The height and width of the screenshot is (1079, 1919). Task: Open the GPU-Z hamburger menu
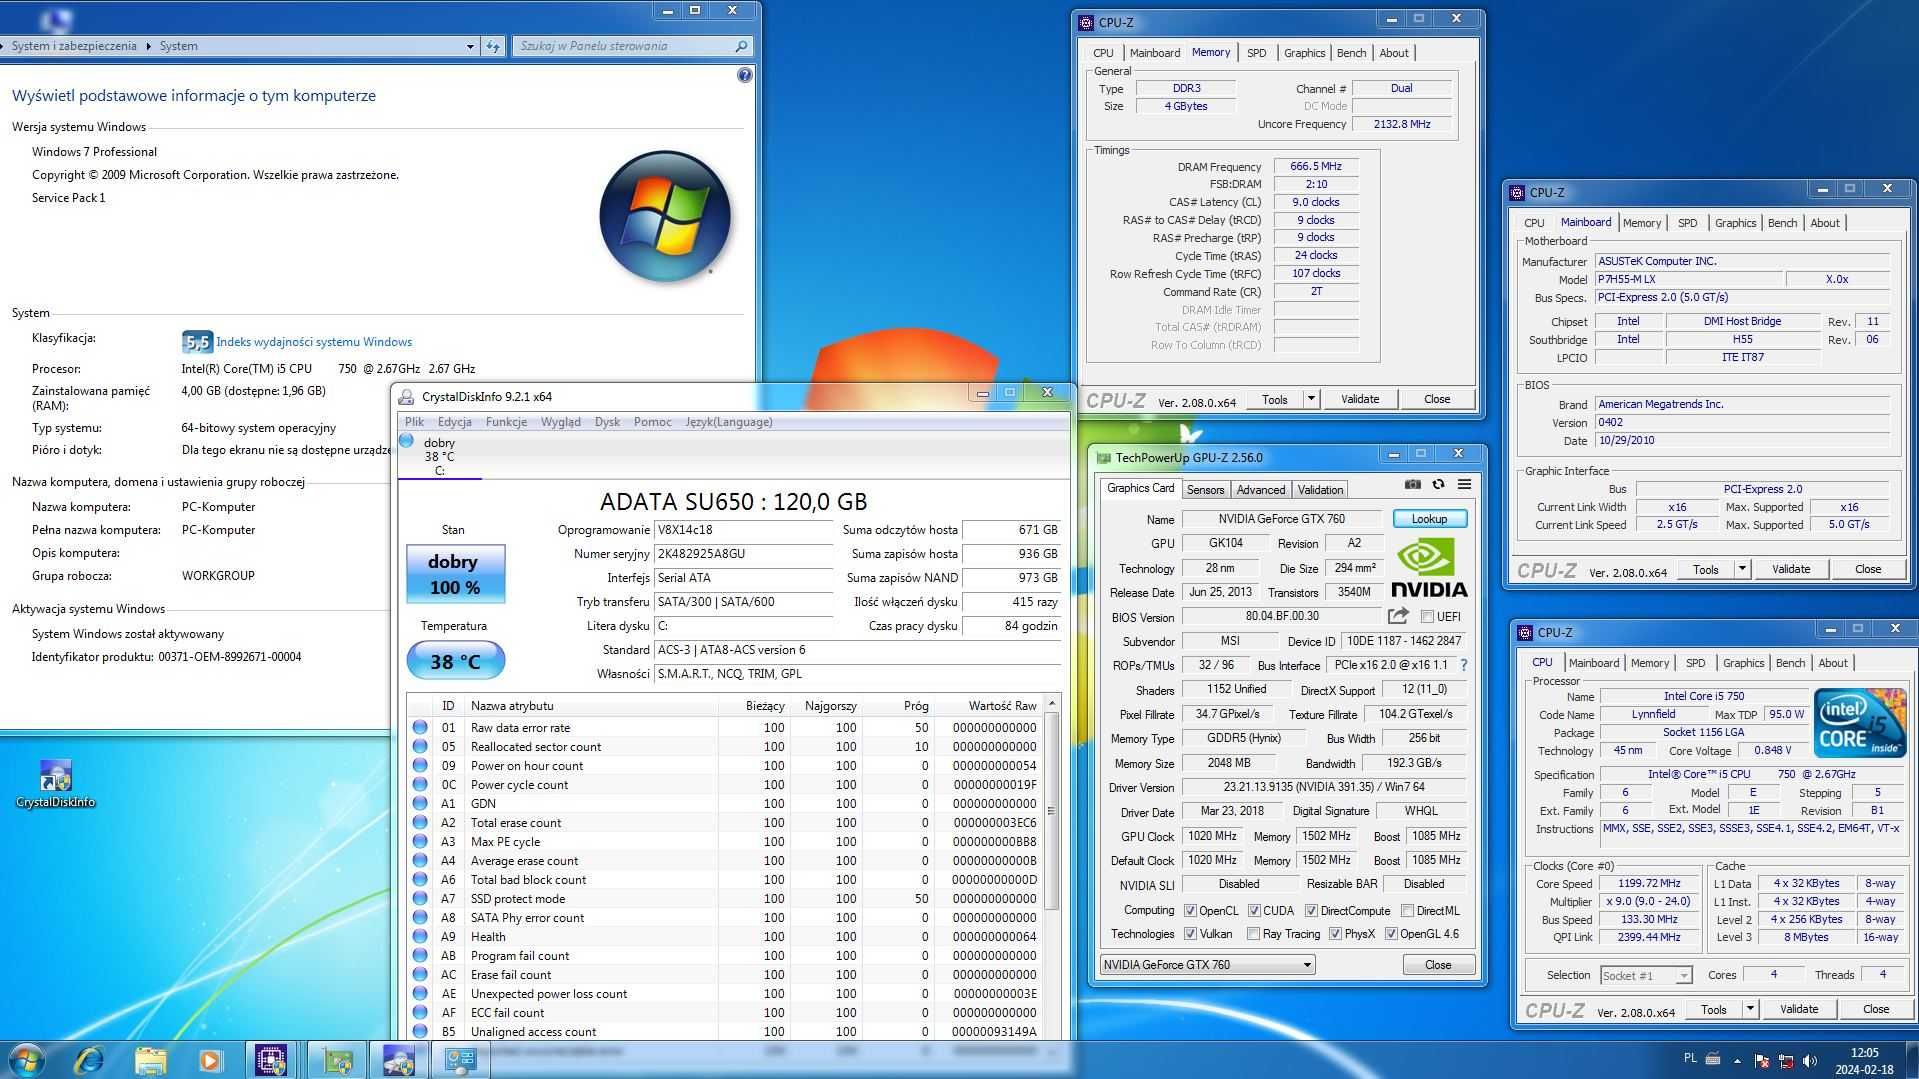click(1464, 484)
